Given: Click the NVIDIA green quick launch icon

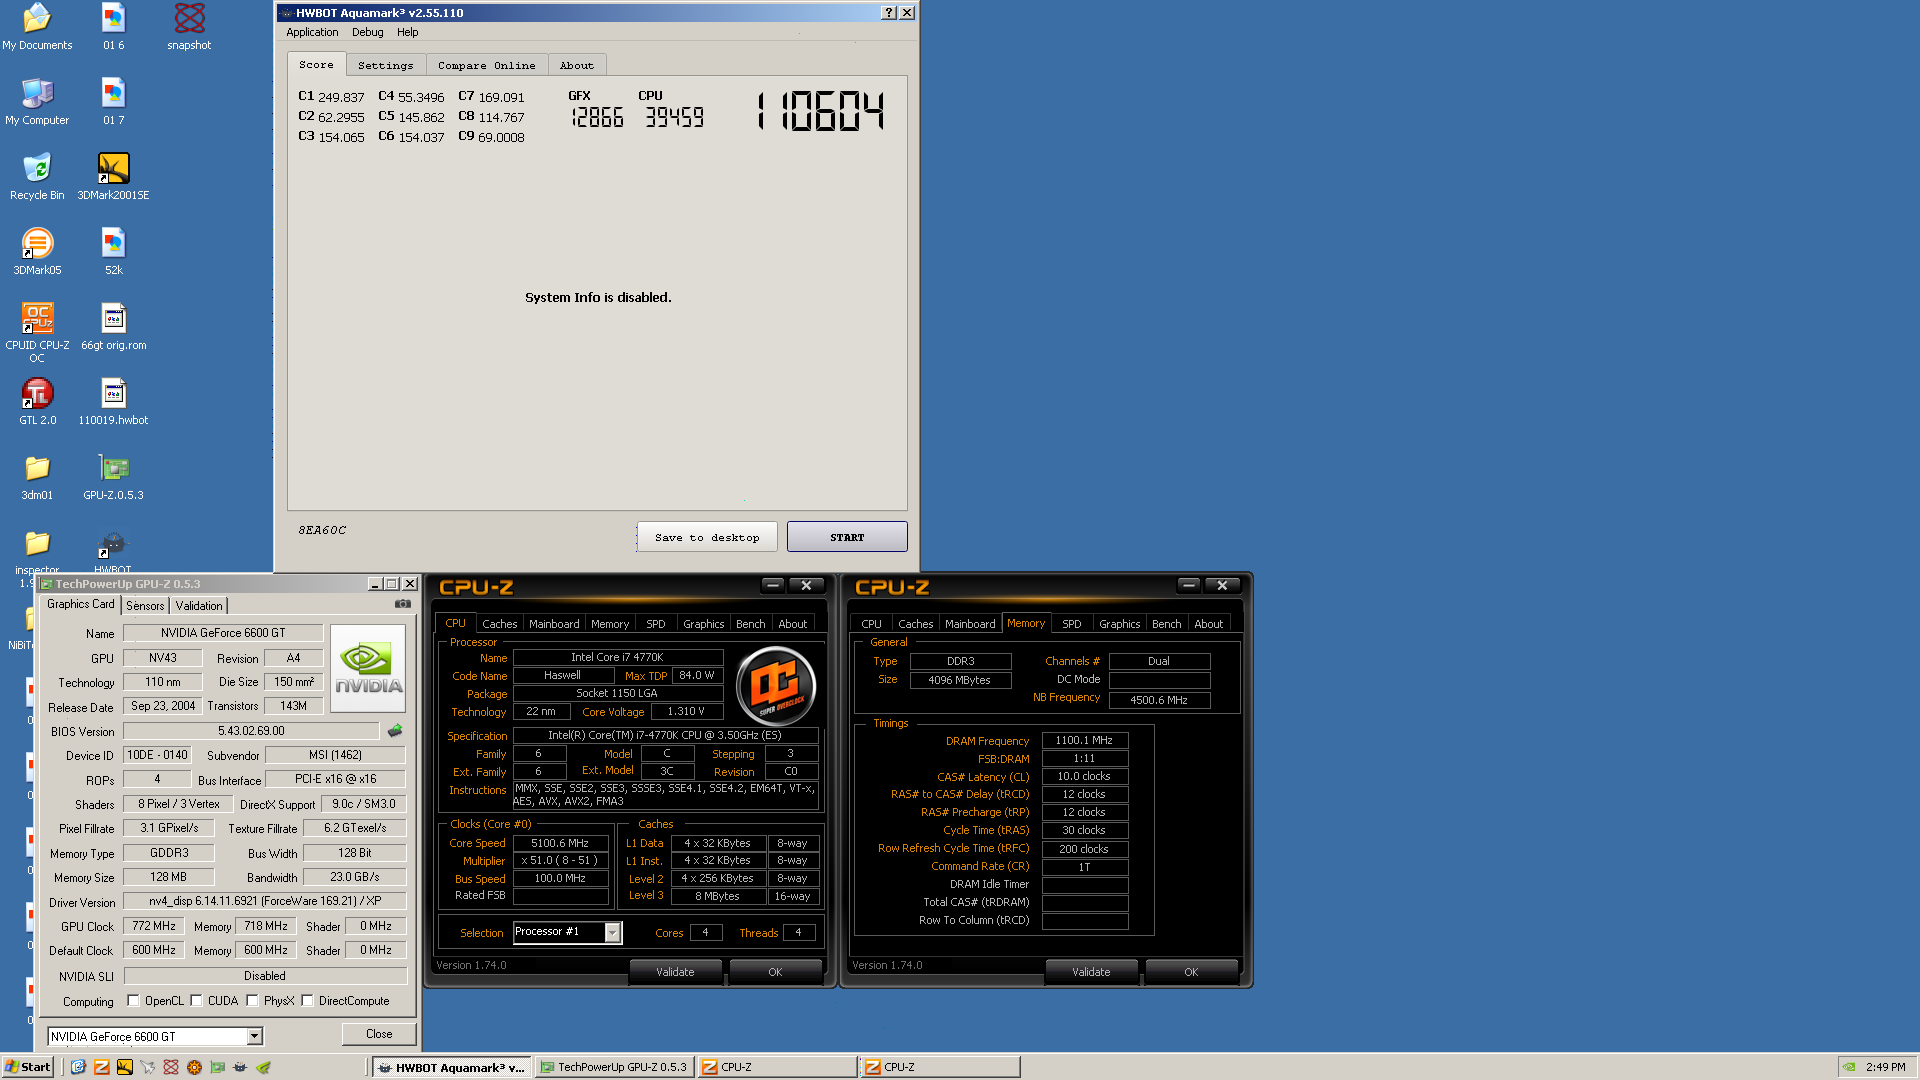Looking at the screenshot, I should point(263,1067).
